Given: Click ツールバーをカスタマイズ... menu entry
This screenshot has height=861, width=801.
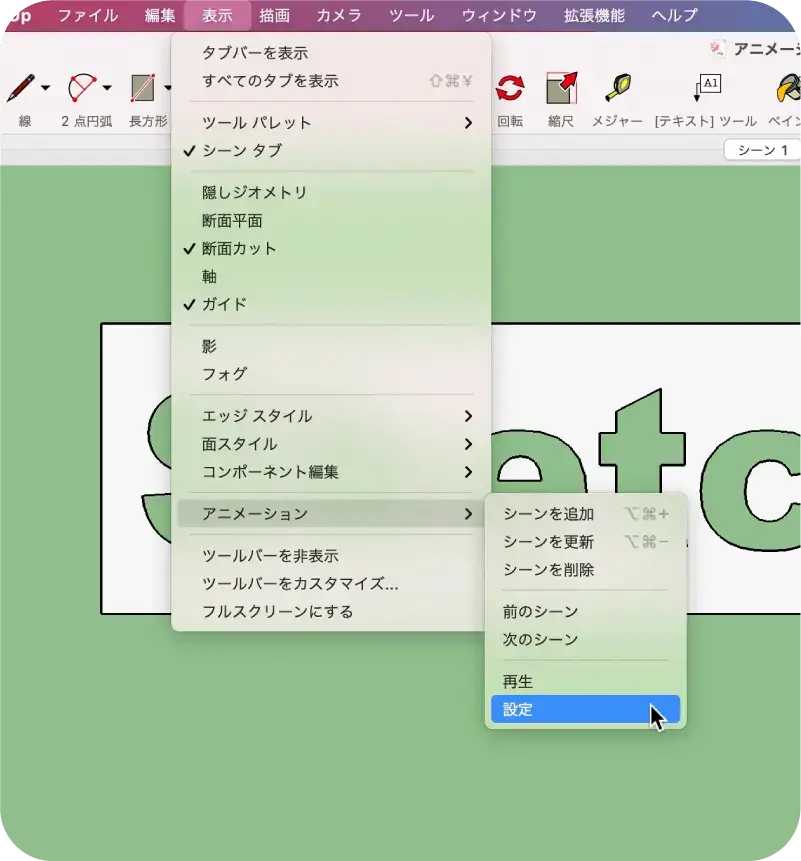Looking at the screenshot, I should tap(300, 584).
